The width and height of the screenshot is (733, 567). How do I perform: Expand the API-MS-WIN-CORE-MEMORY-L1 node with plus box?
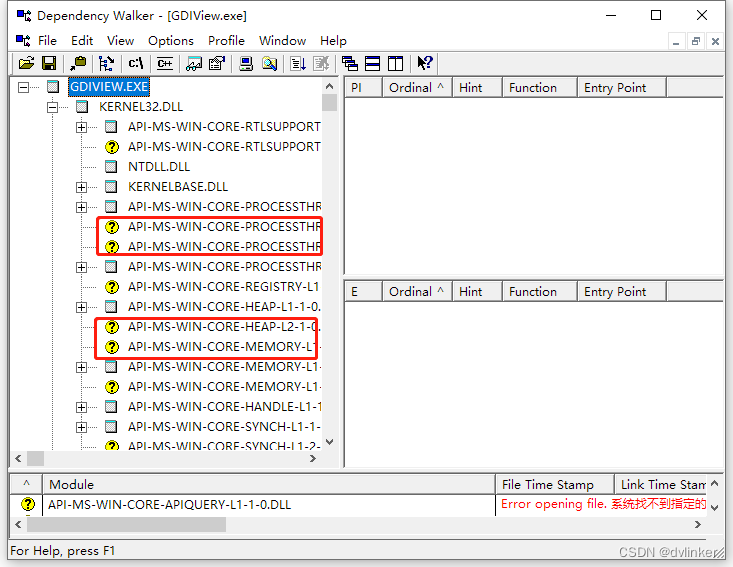pos(82,367)
